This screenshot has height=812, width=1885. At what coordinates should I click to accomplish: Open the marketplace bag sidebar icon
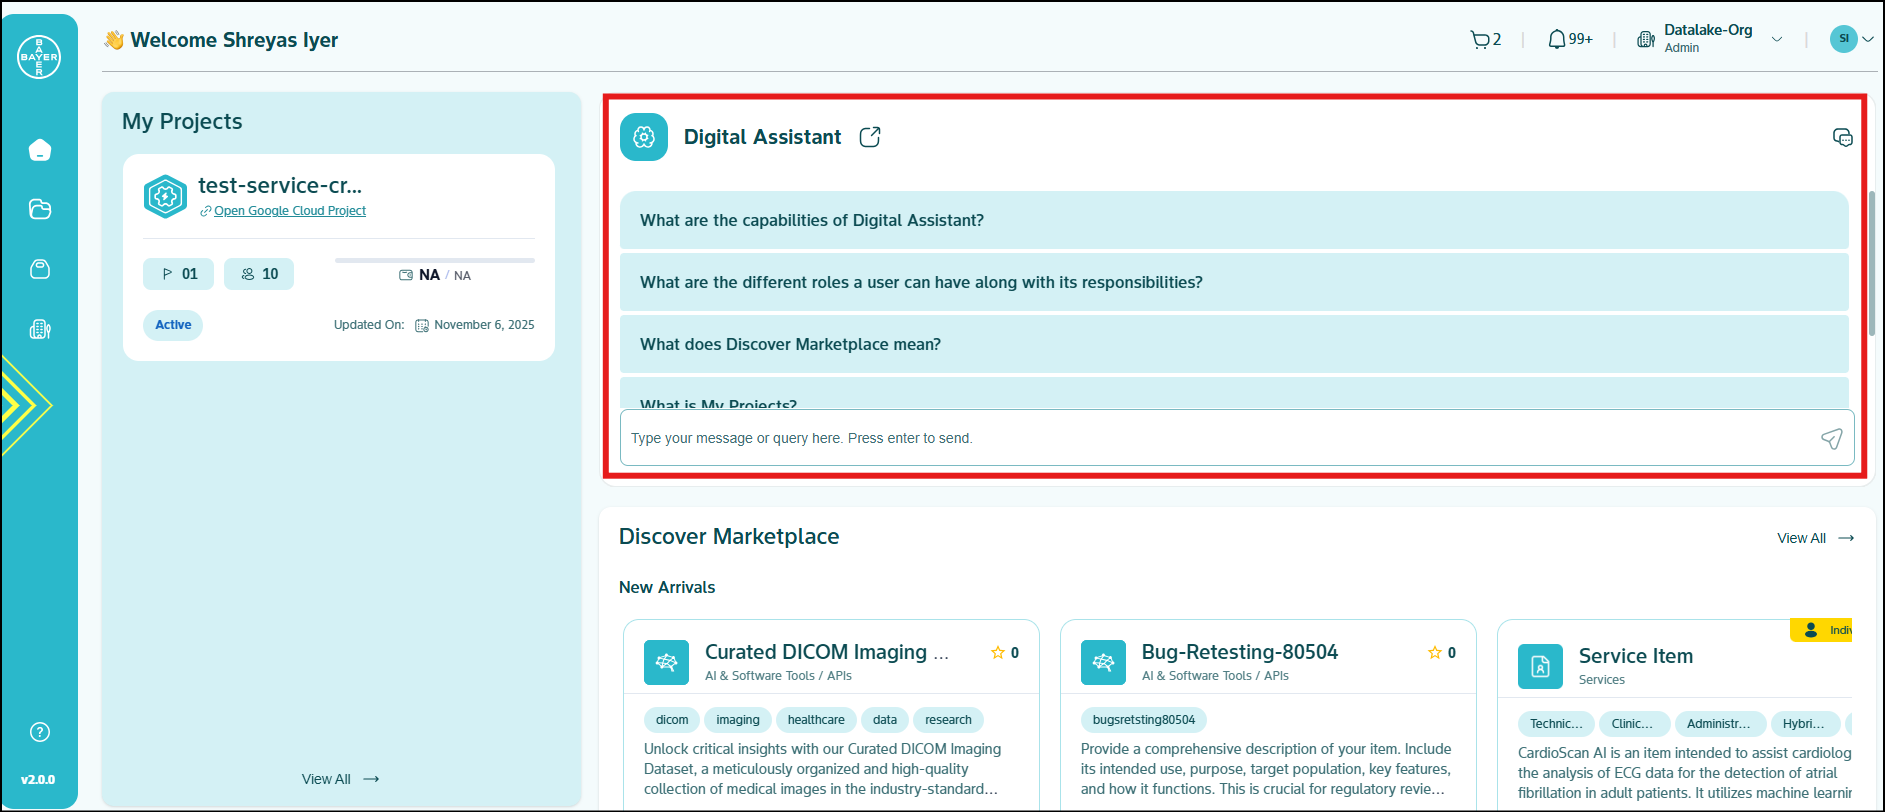click(x=40, y=269)
